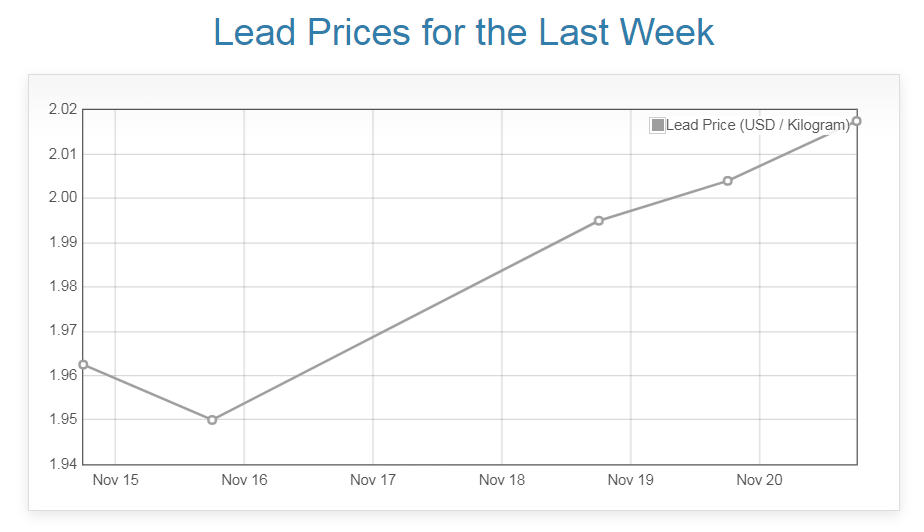Click the Nov 16 x-axis label
The width and height of the screenshot is (924, 532).
pos(245,480)
